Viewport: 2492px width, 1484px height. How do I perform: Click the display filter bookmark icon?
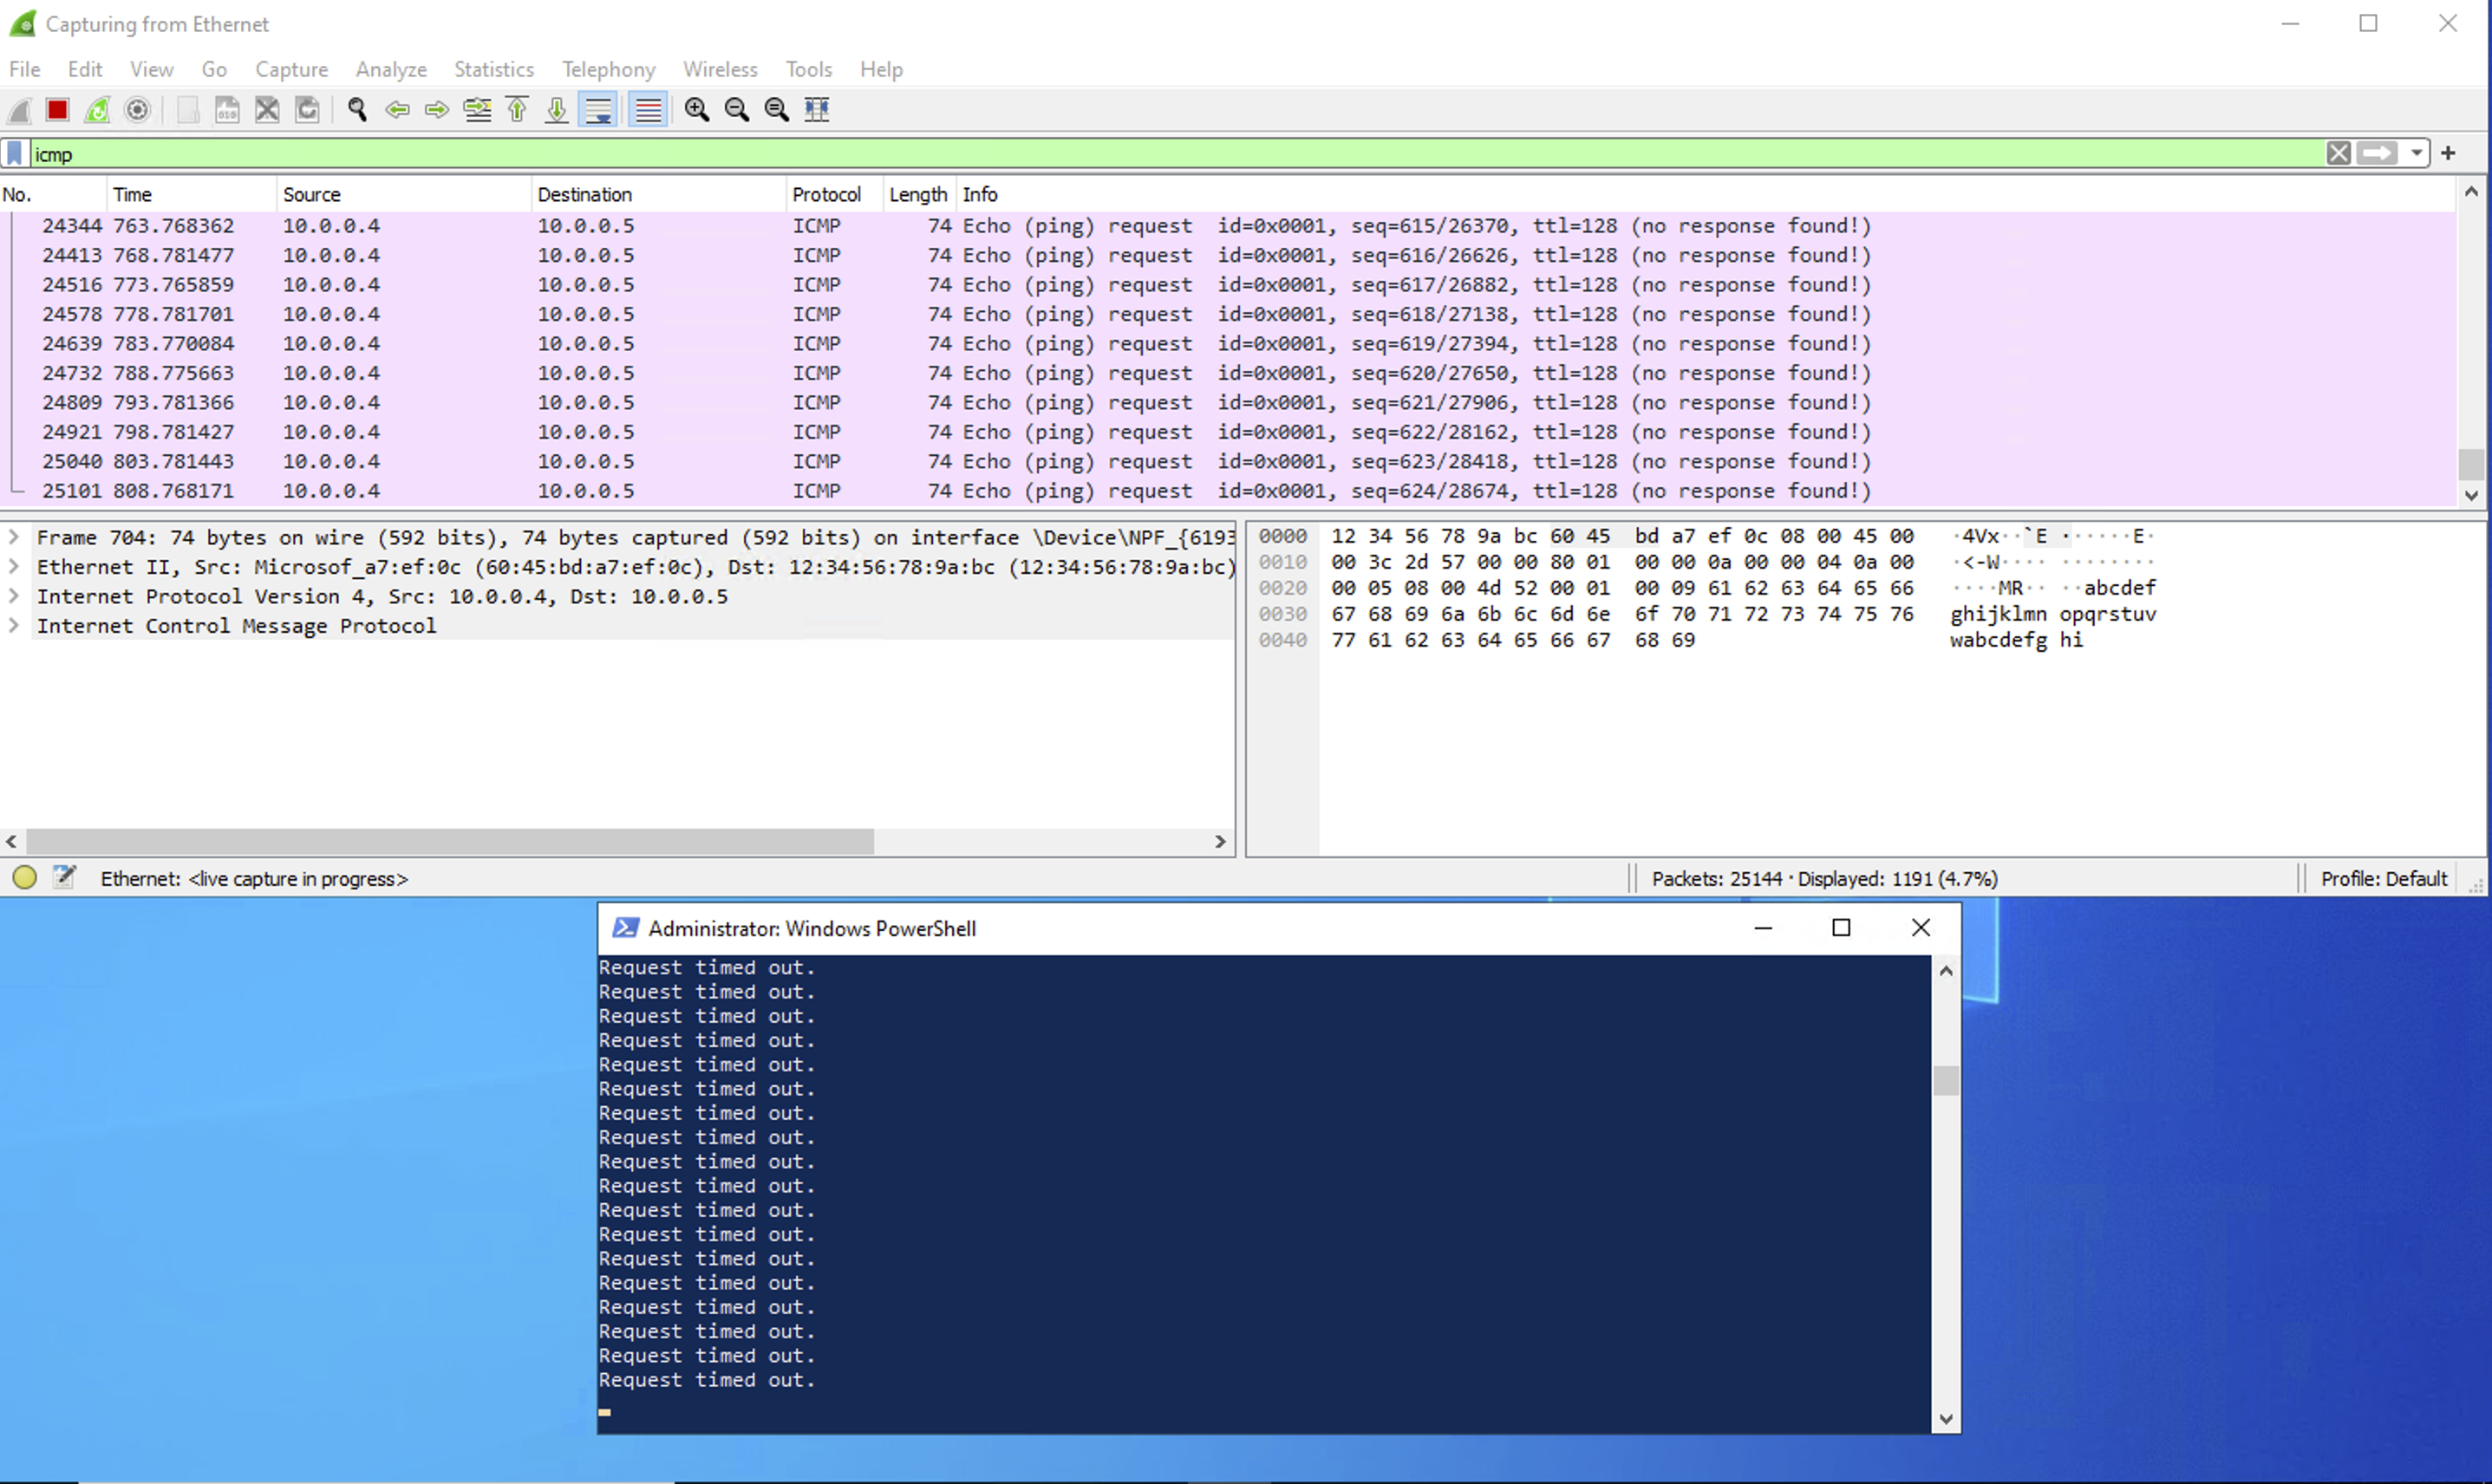tap(15, 154)
